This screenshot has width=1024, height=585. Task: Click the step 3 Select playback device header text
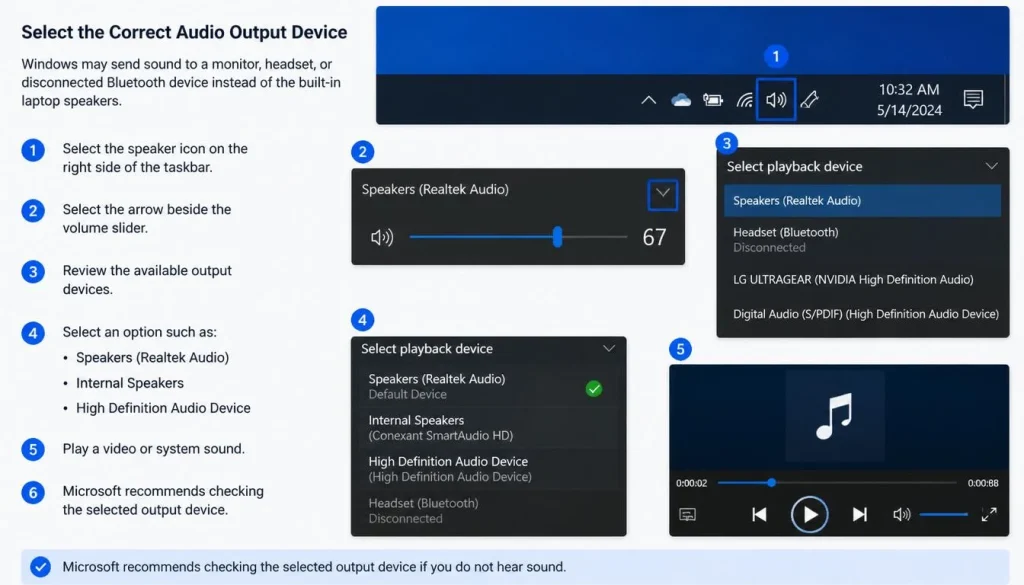[795, 166]
